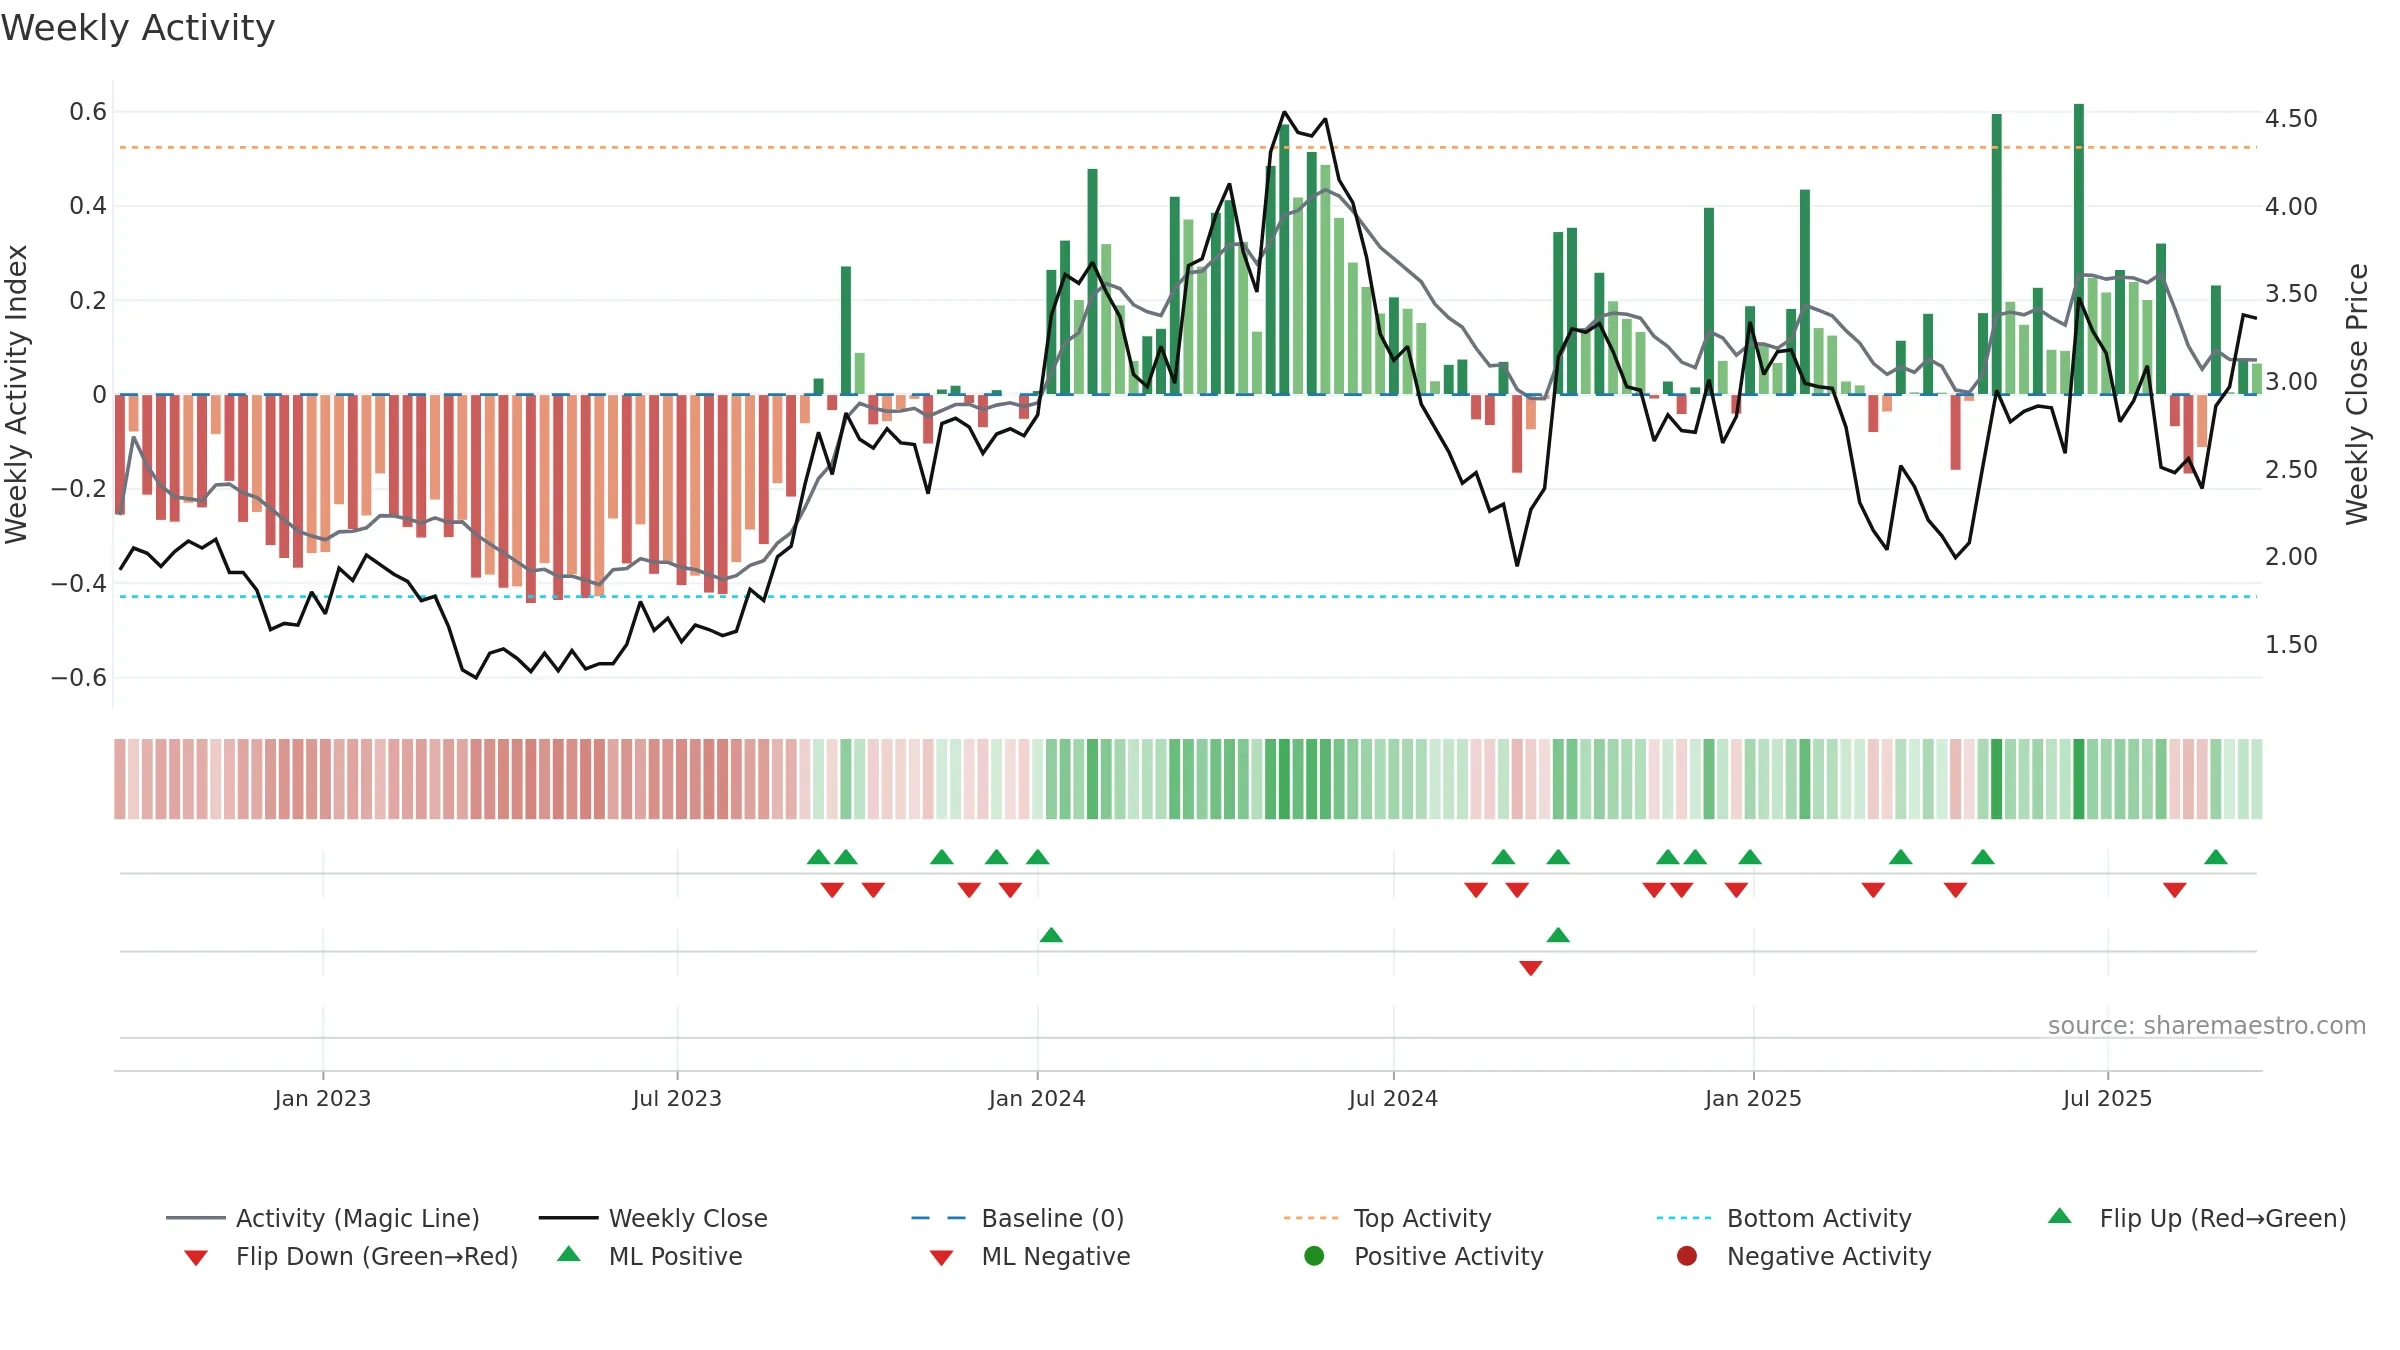Click the ML Positive triangle at Jan 2024
Viewport: 2400px width, 1350px height.
click(x=1051, y=935)
